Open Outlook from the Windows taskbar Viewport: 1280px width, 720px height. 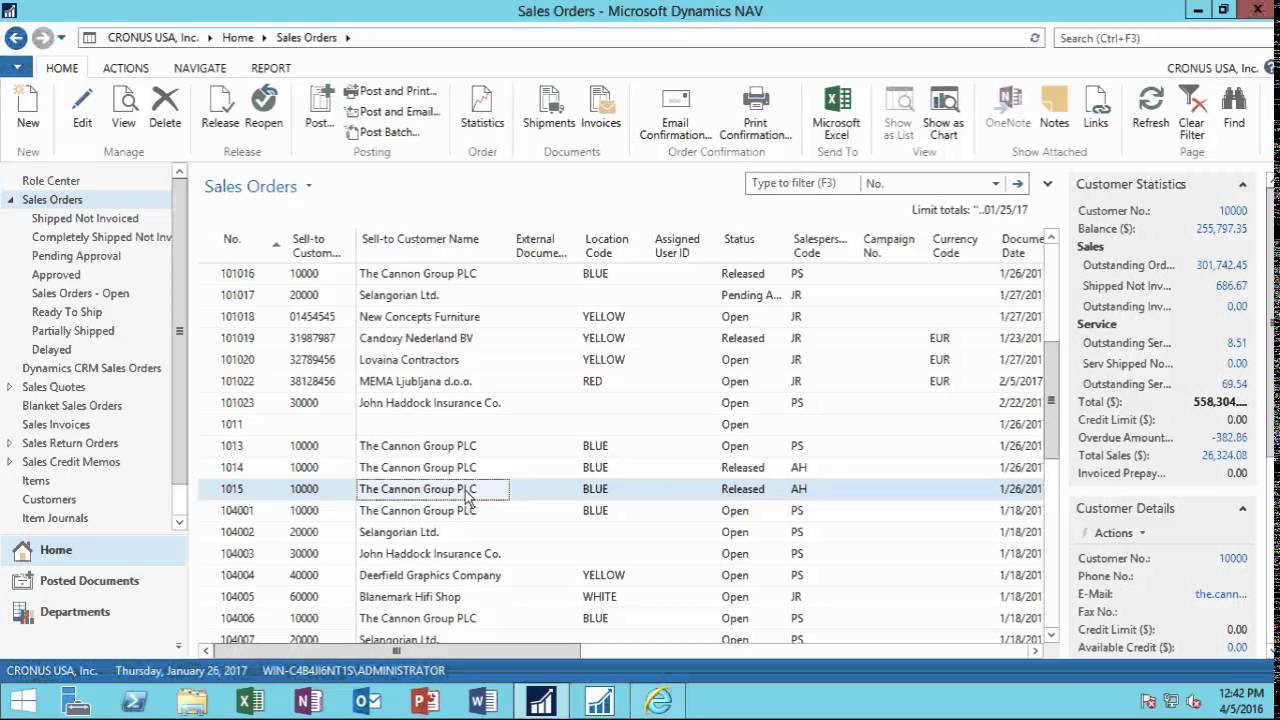[367, 702]
